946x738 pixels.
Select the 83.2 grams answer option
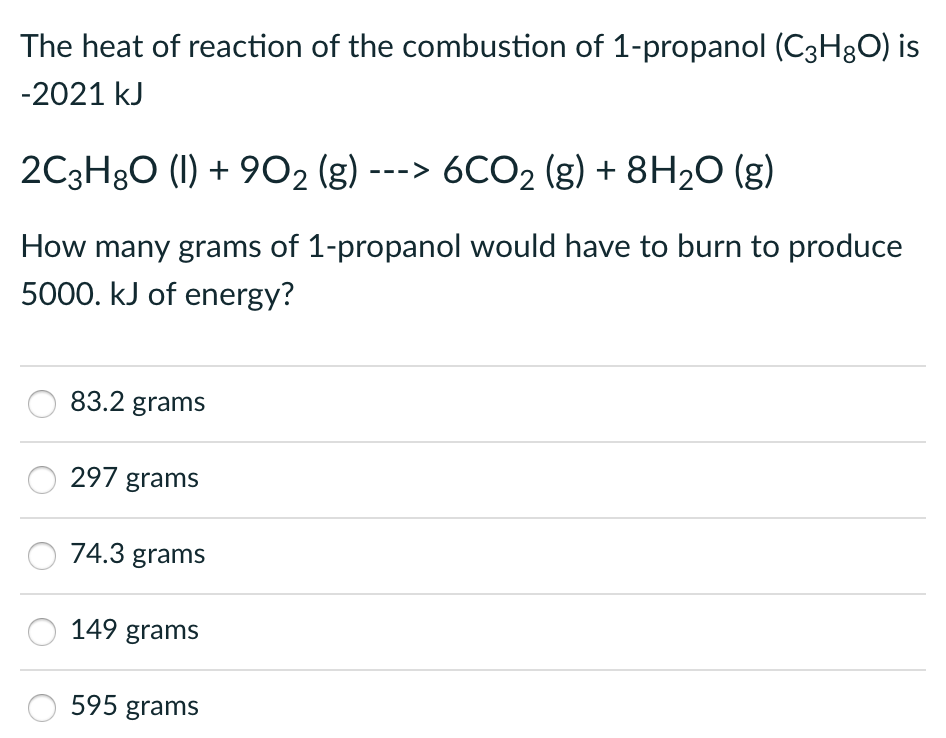tap(41, 404)
